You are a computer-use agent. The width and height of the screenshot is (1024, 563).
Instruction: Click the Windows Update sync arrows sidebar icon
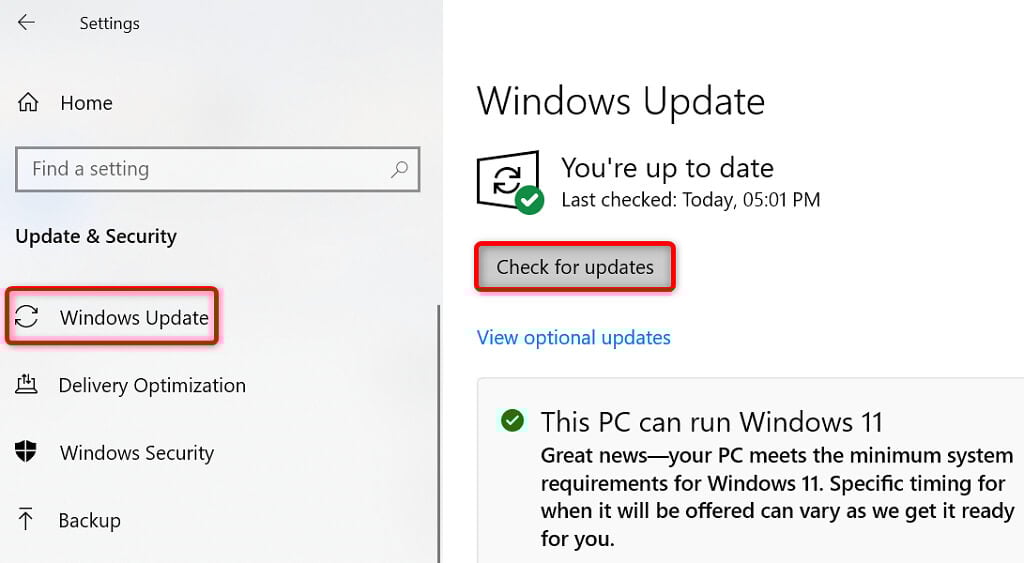click(27, 318)
